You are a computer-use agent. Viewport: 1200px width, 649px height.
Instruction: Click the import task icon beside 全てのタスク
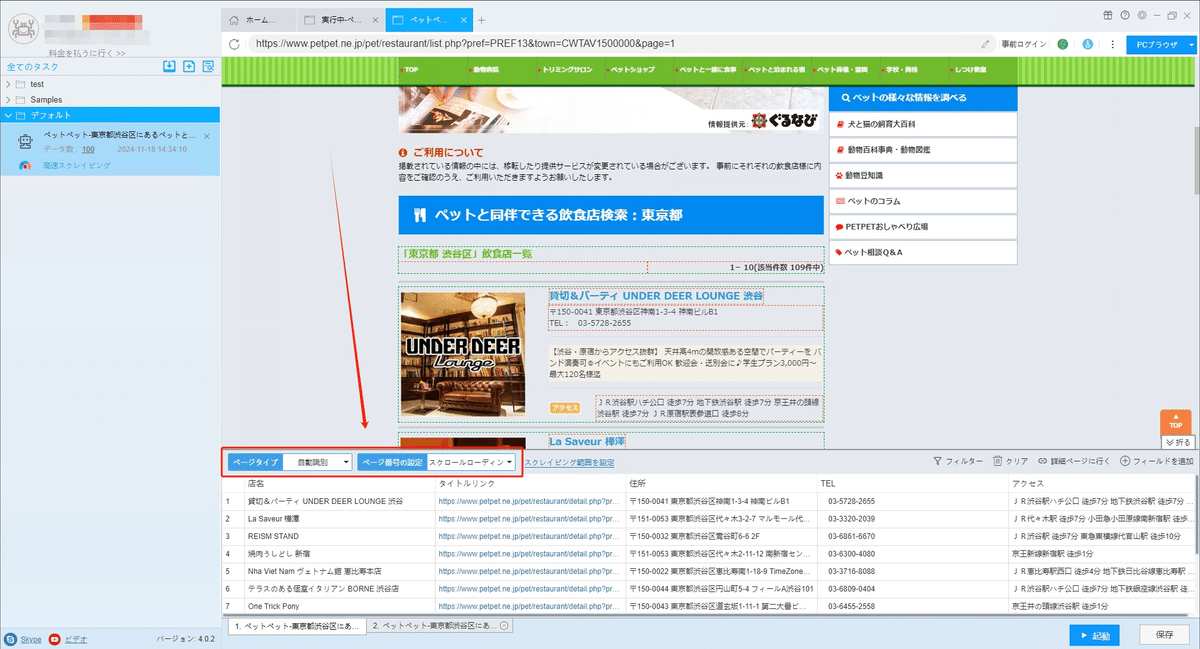pyautogui.click(x=170, y=66)
